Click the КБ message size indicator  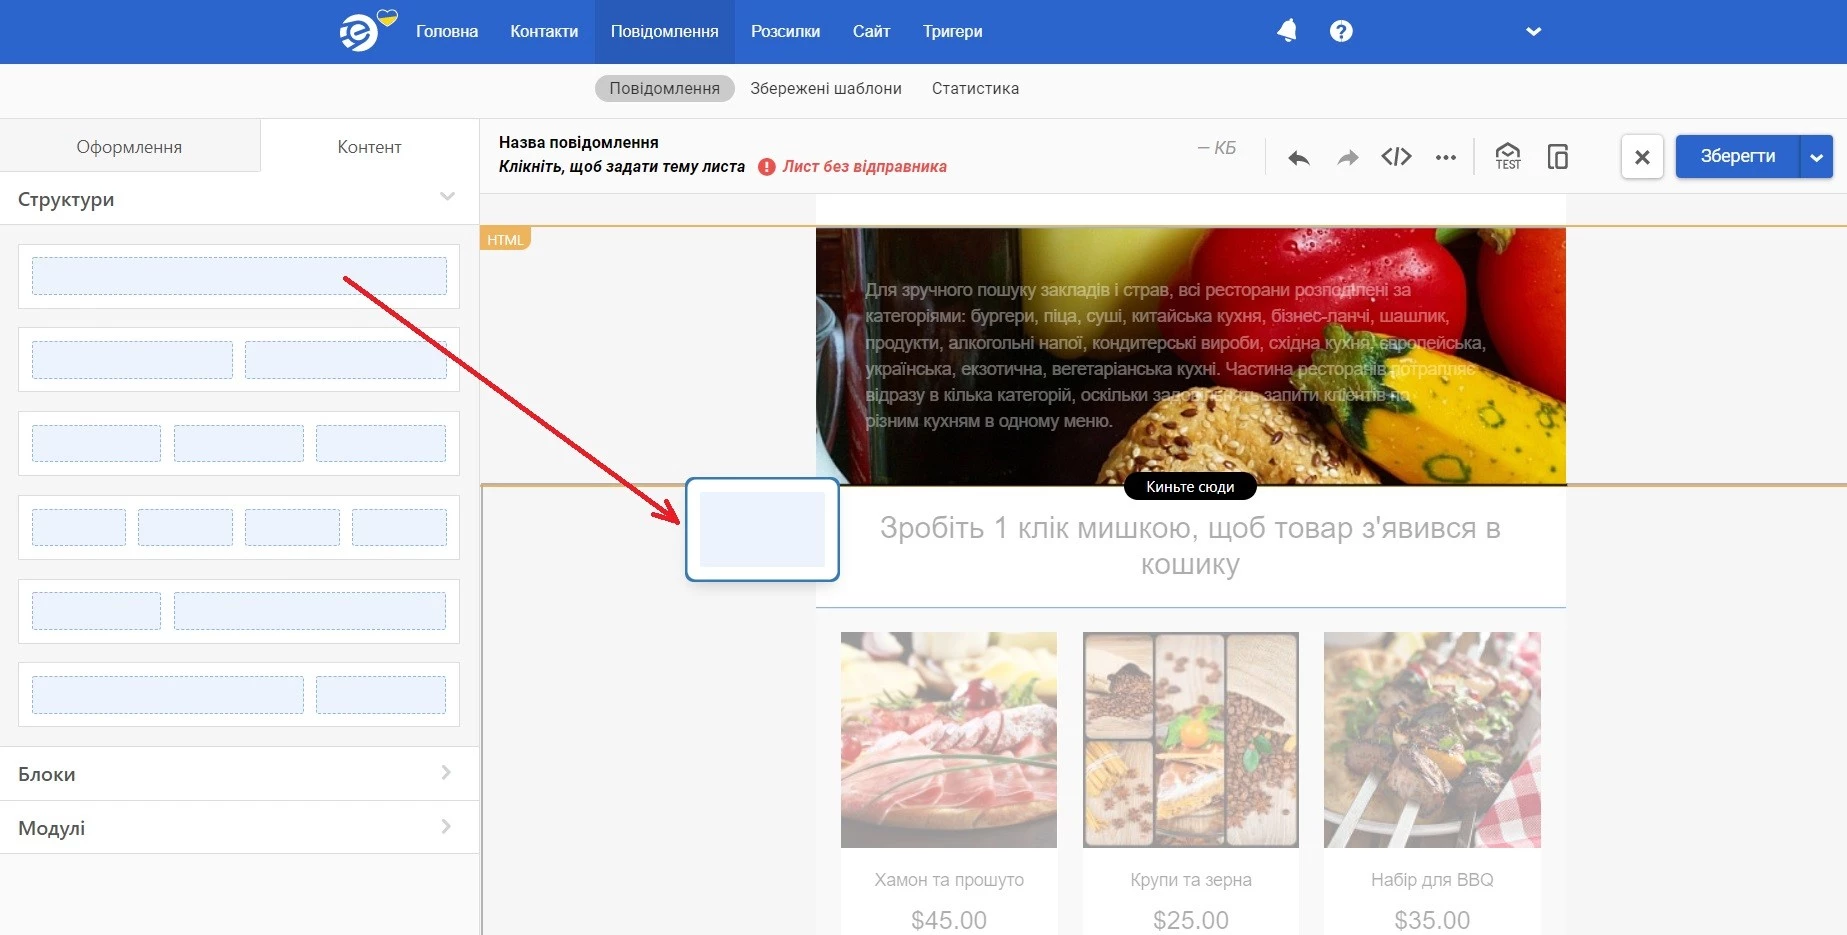[1217, 148]
